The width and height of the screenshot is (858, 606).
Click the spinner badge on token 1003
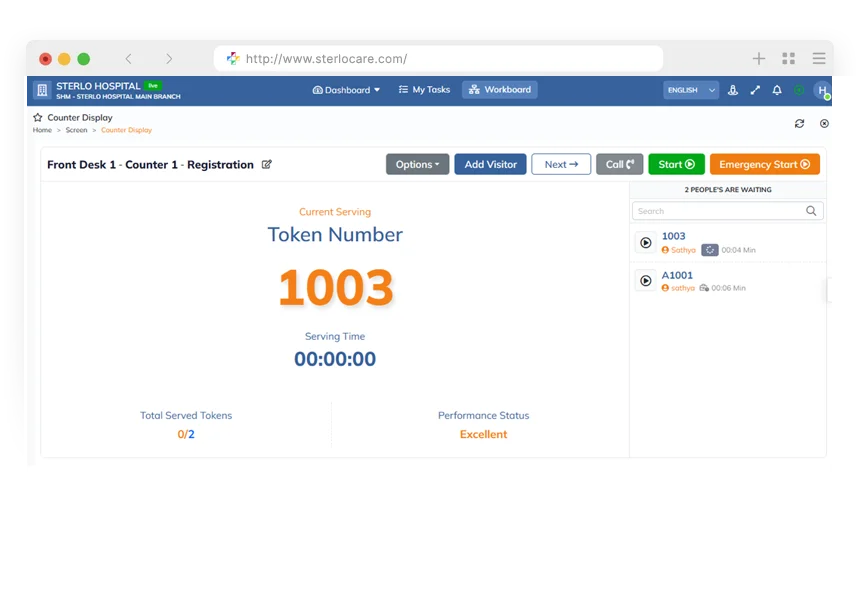[710, 250]
